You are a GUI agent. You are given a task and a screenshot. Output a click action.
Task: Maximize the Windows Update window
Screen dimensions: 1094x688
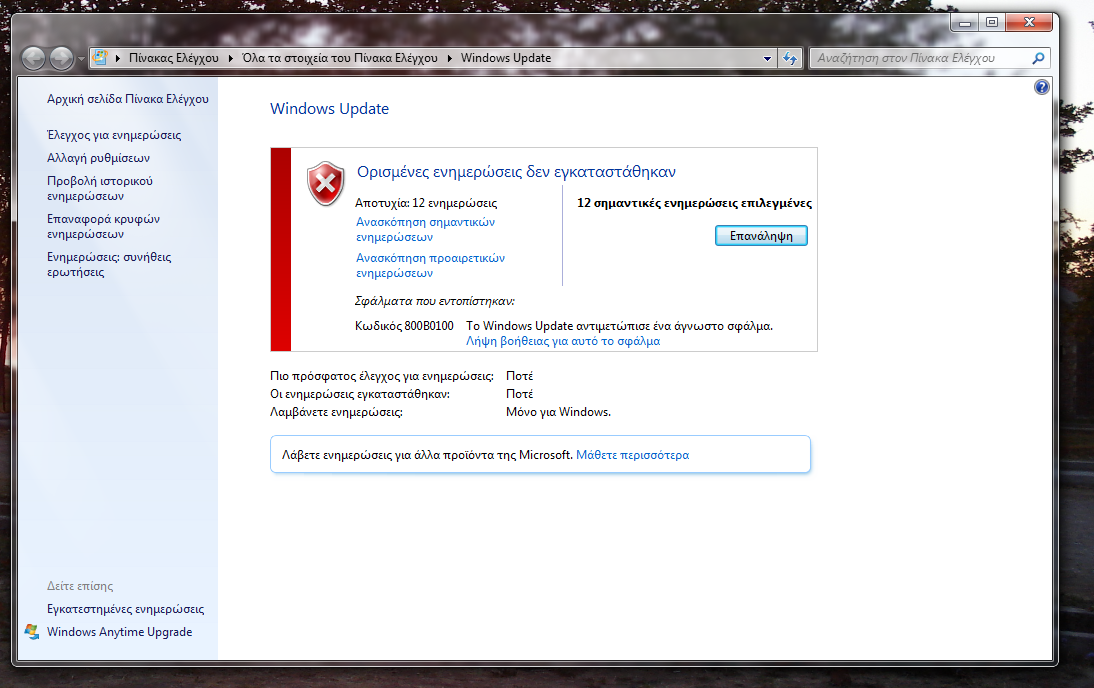tap(991, 22)
